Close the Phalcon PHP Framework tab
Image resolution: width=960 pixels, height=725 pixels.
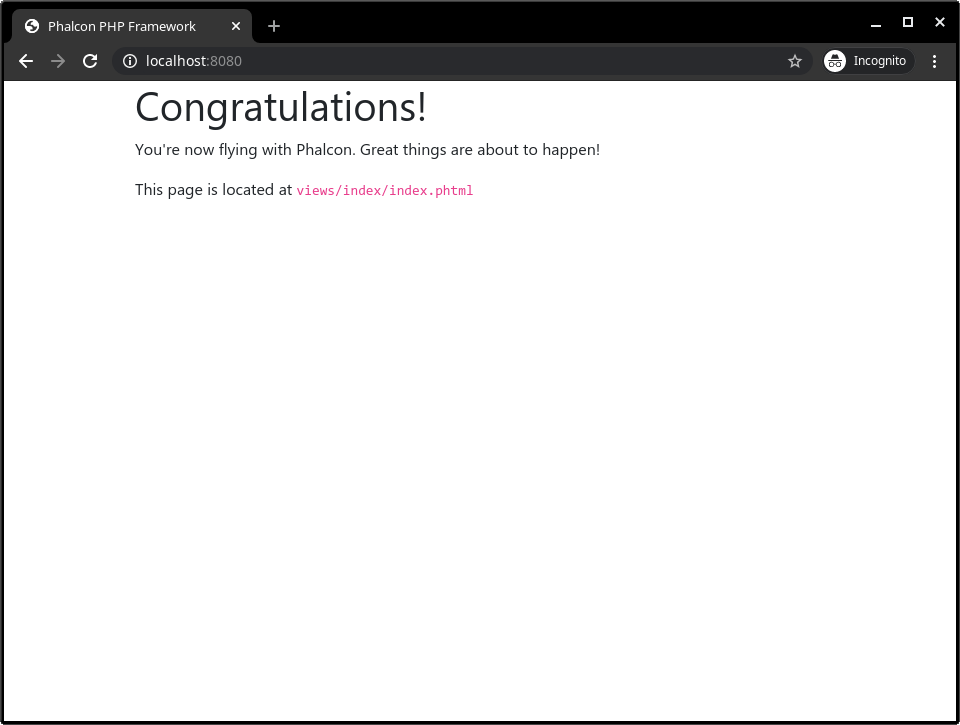click(x=236, y=26)
